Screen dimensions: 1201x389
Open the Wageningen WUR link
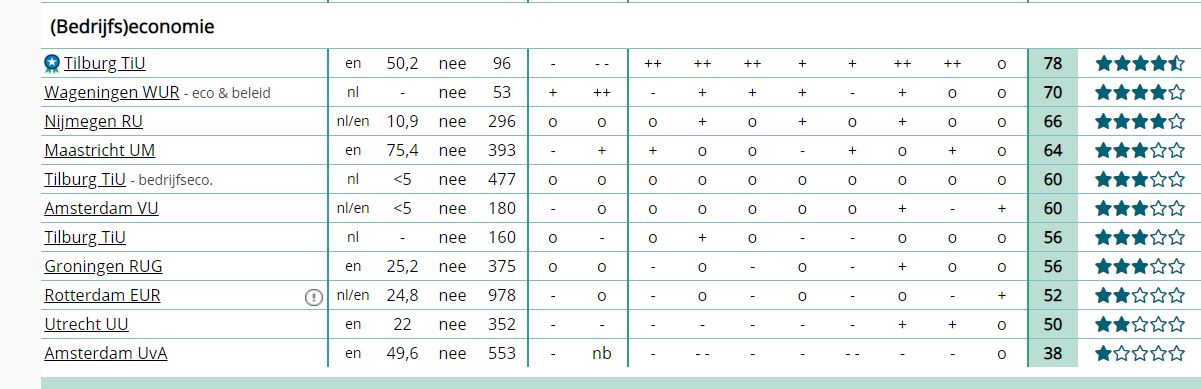pos(112,93)
